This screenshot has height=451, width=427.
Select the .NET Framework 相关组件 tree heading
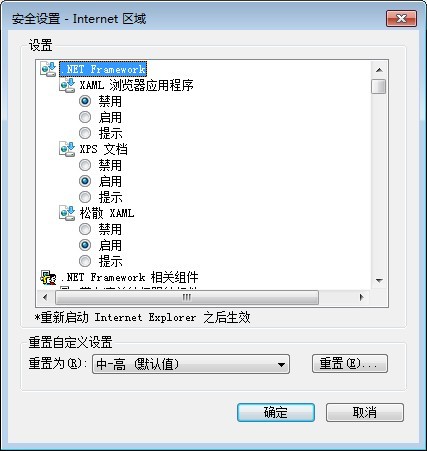129,277
